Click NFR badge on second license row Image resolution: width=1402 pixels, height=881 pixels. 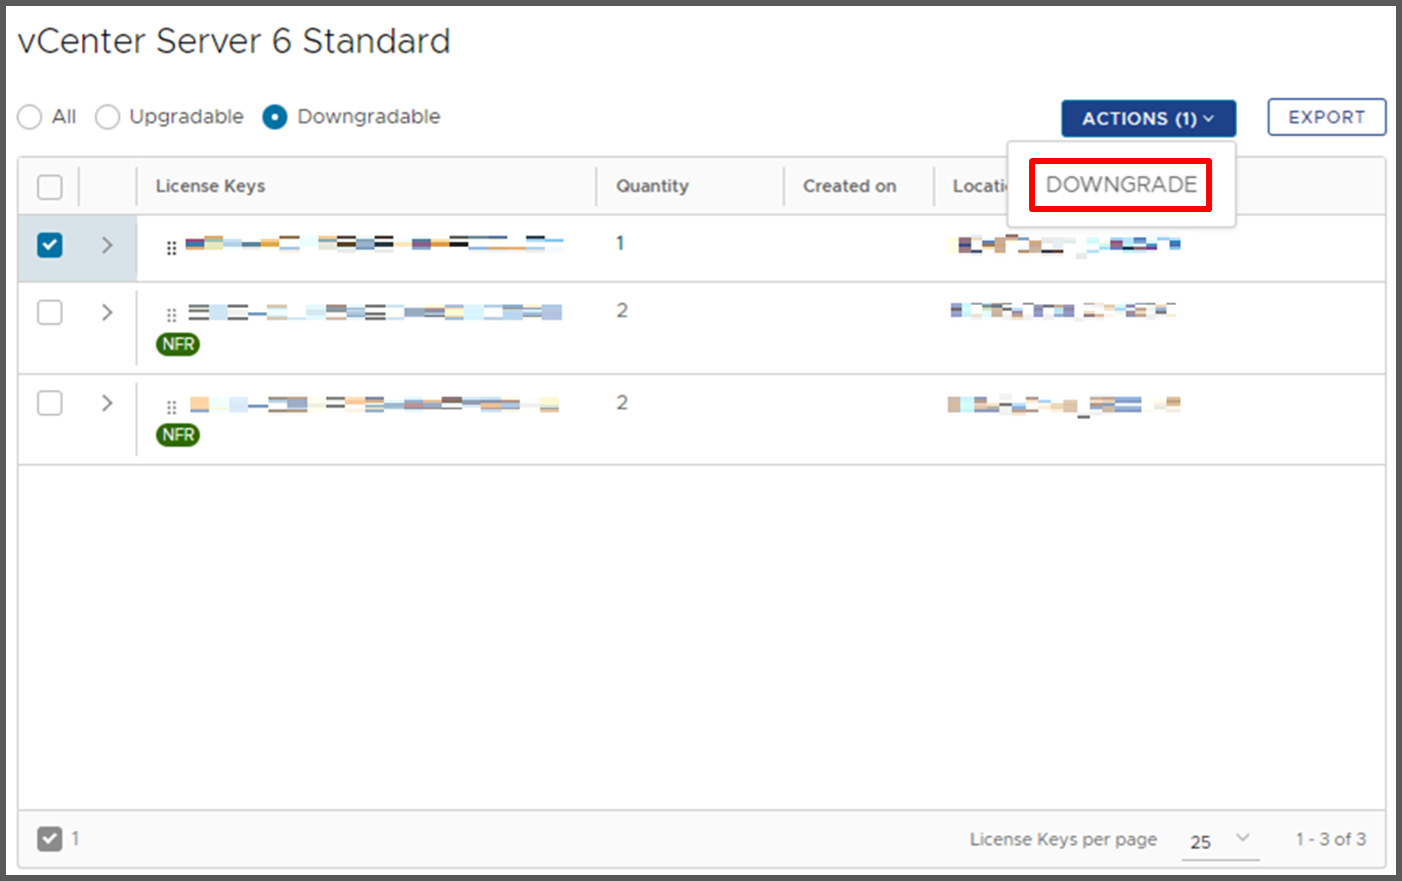click(178, 344)
